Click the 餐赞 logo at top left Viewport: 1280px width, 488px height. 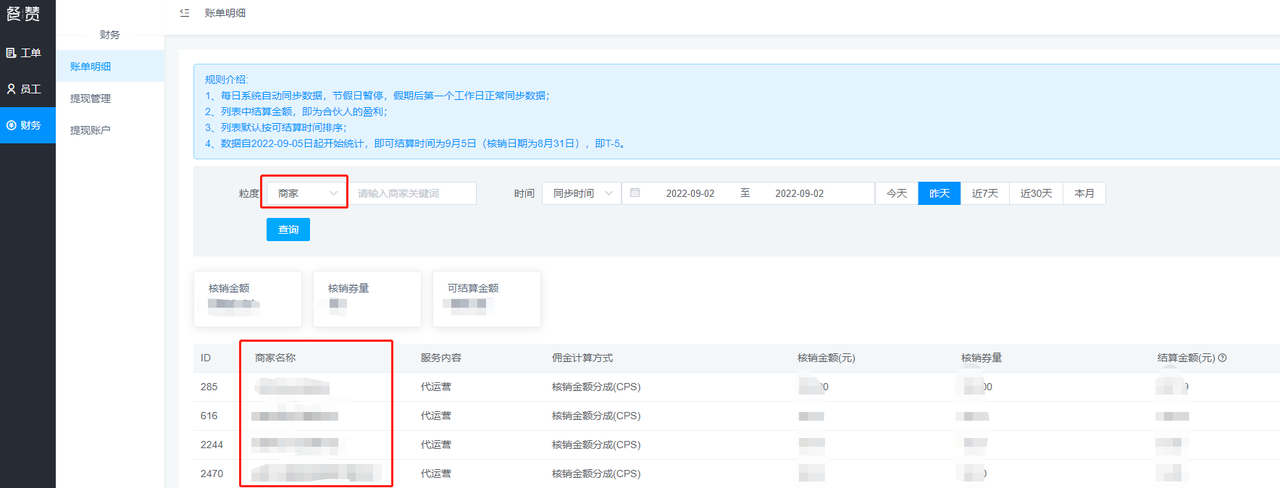click(27, 16)
